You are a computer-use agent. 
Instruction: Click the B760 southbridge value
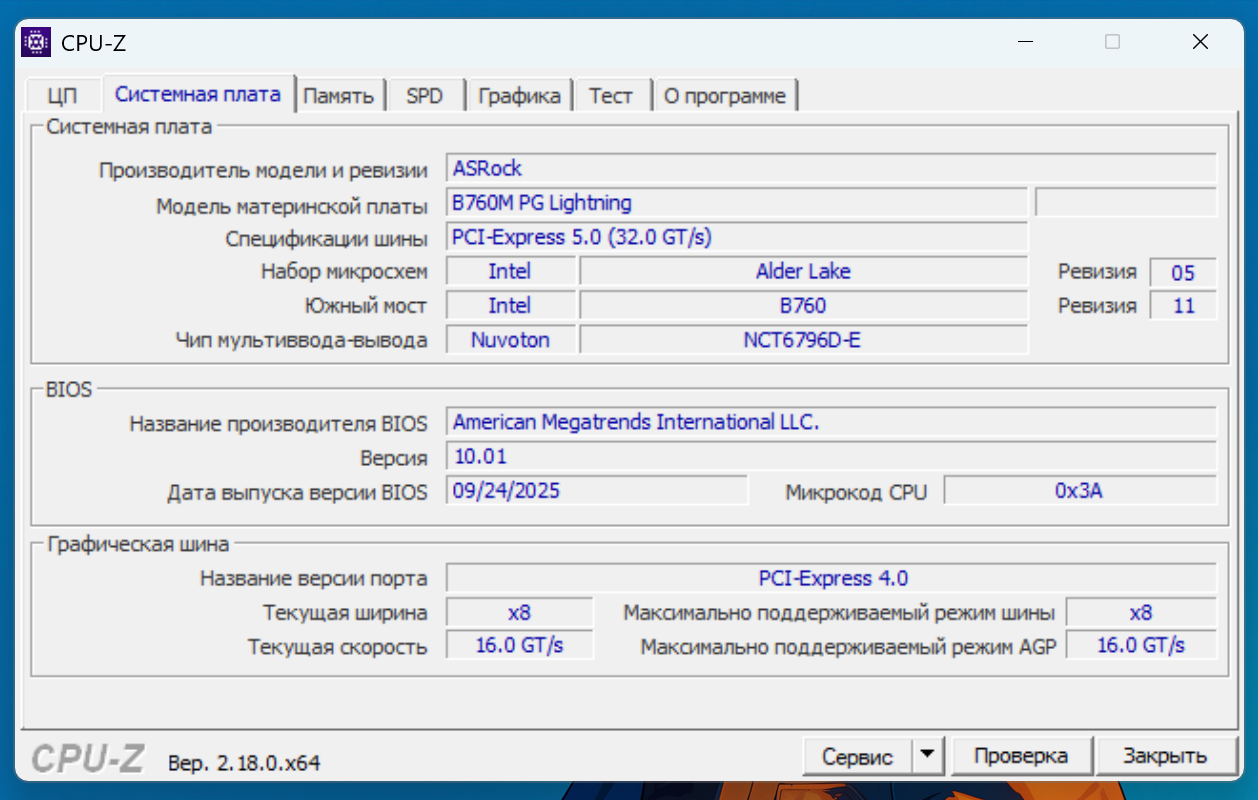tap(803, 305)
